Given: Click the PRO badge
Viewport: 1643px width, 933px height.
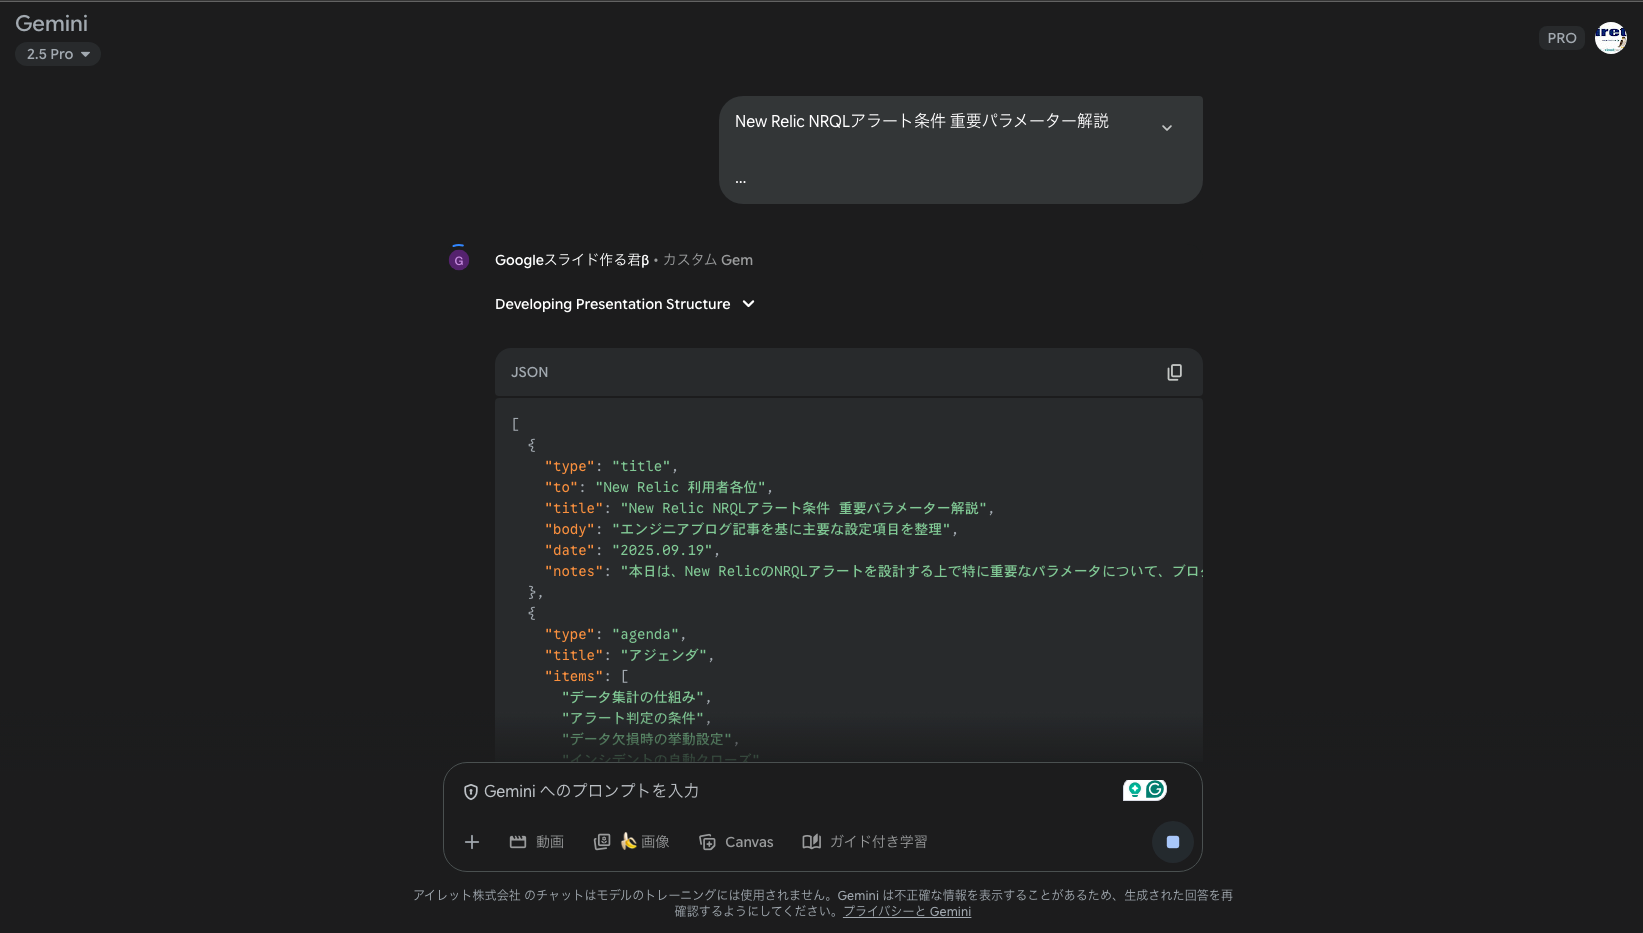Looking at the screenshot, I should (1561, 38).
